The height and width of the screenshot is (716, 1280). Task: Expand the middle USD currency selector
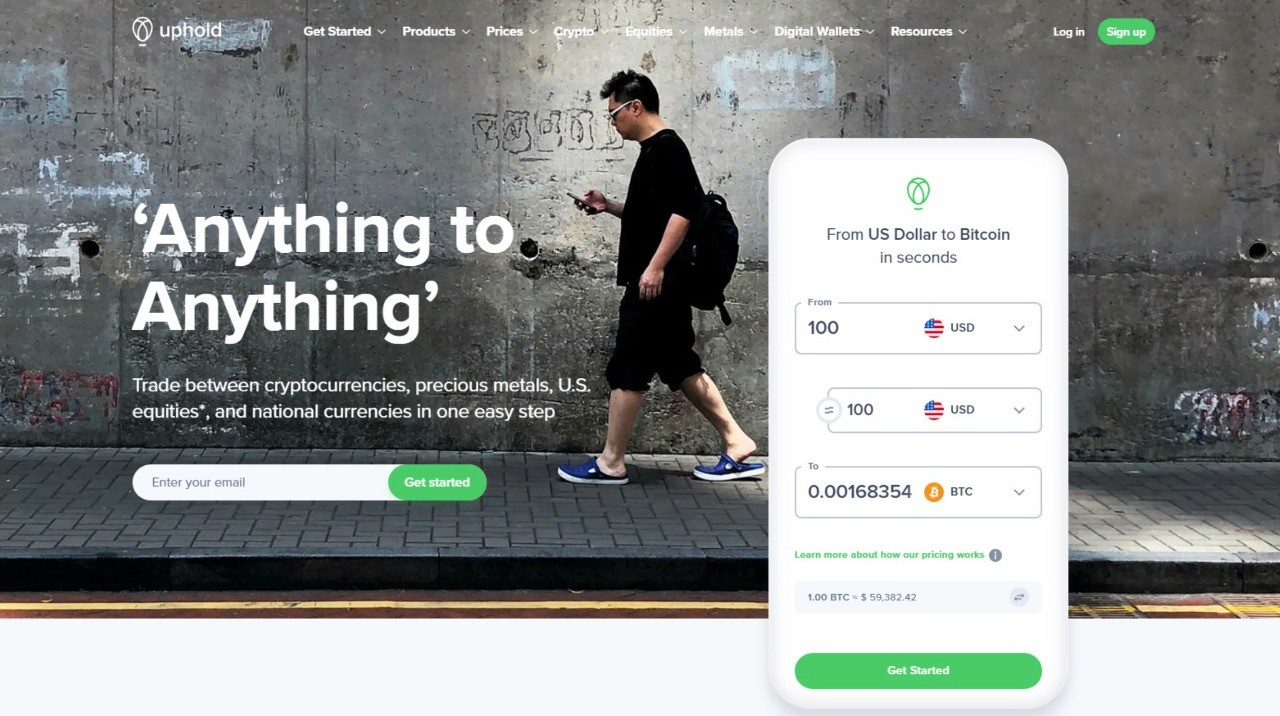pyautogui.click(x=1019, y=410)
